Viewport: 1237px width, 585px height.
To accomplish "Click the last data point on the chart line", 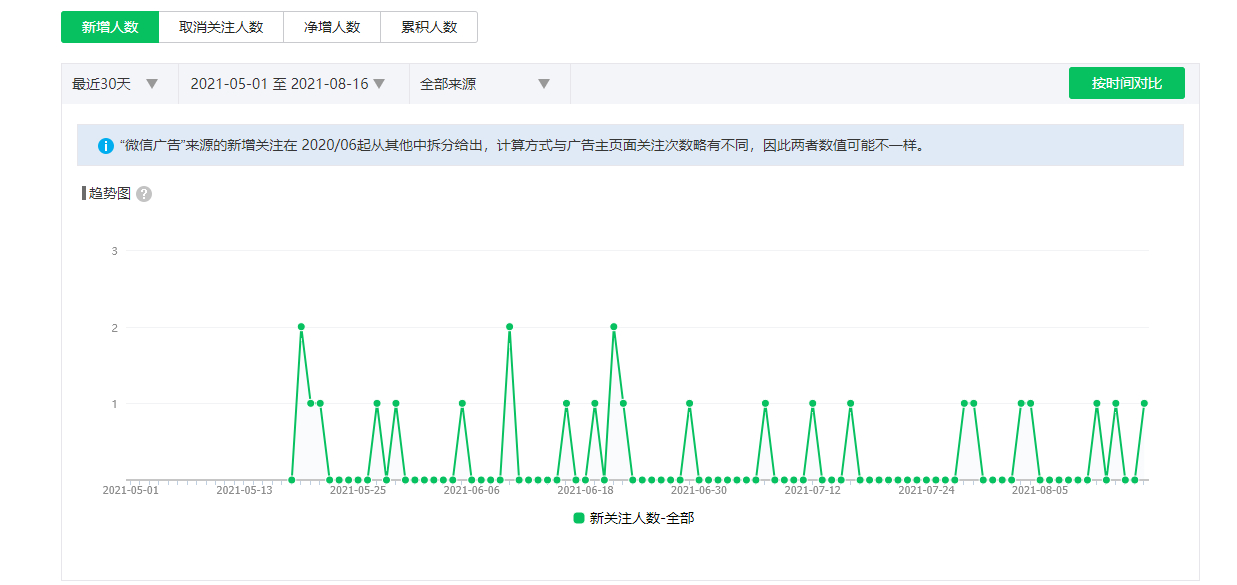I will pyautogui.click(x=1144, y=403).
